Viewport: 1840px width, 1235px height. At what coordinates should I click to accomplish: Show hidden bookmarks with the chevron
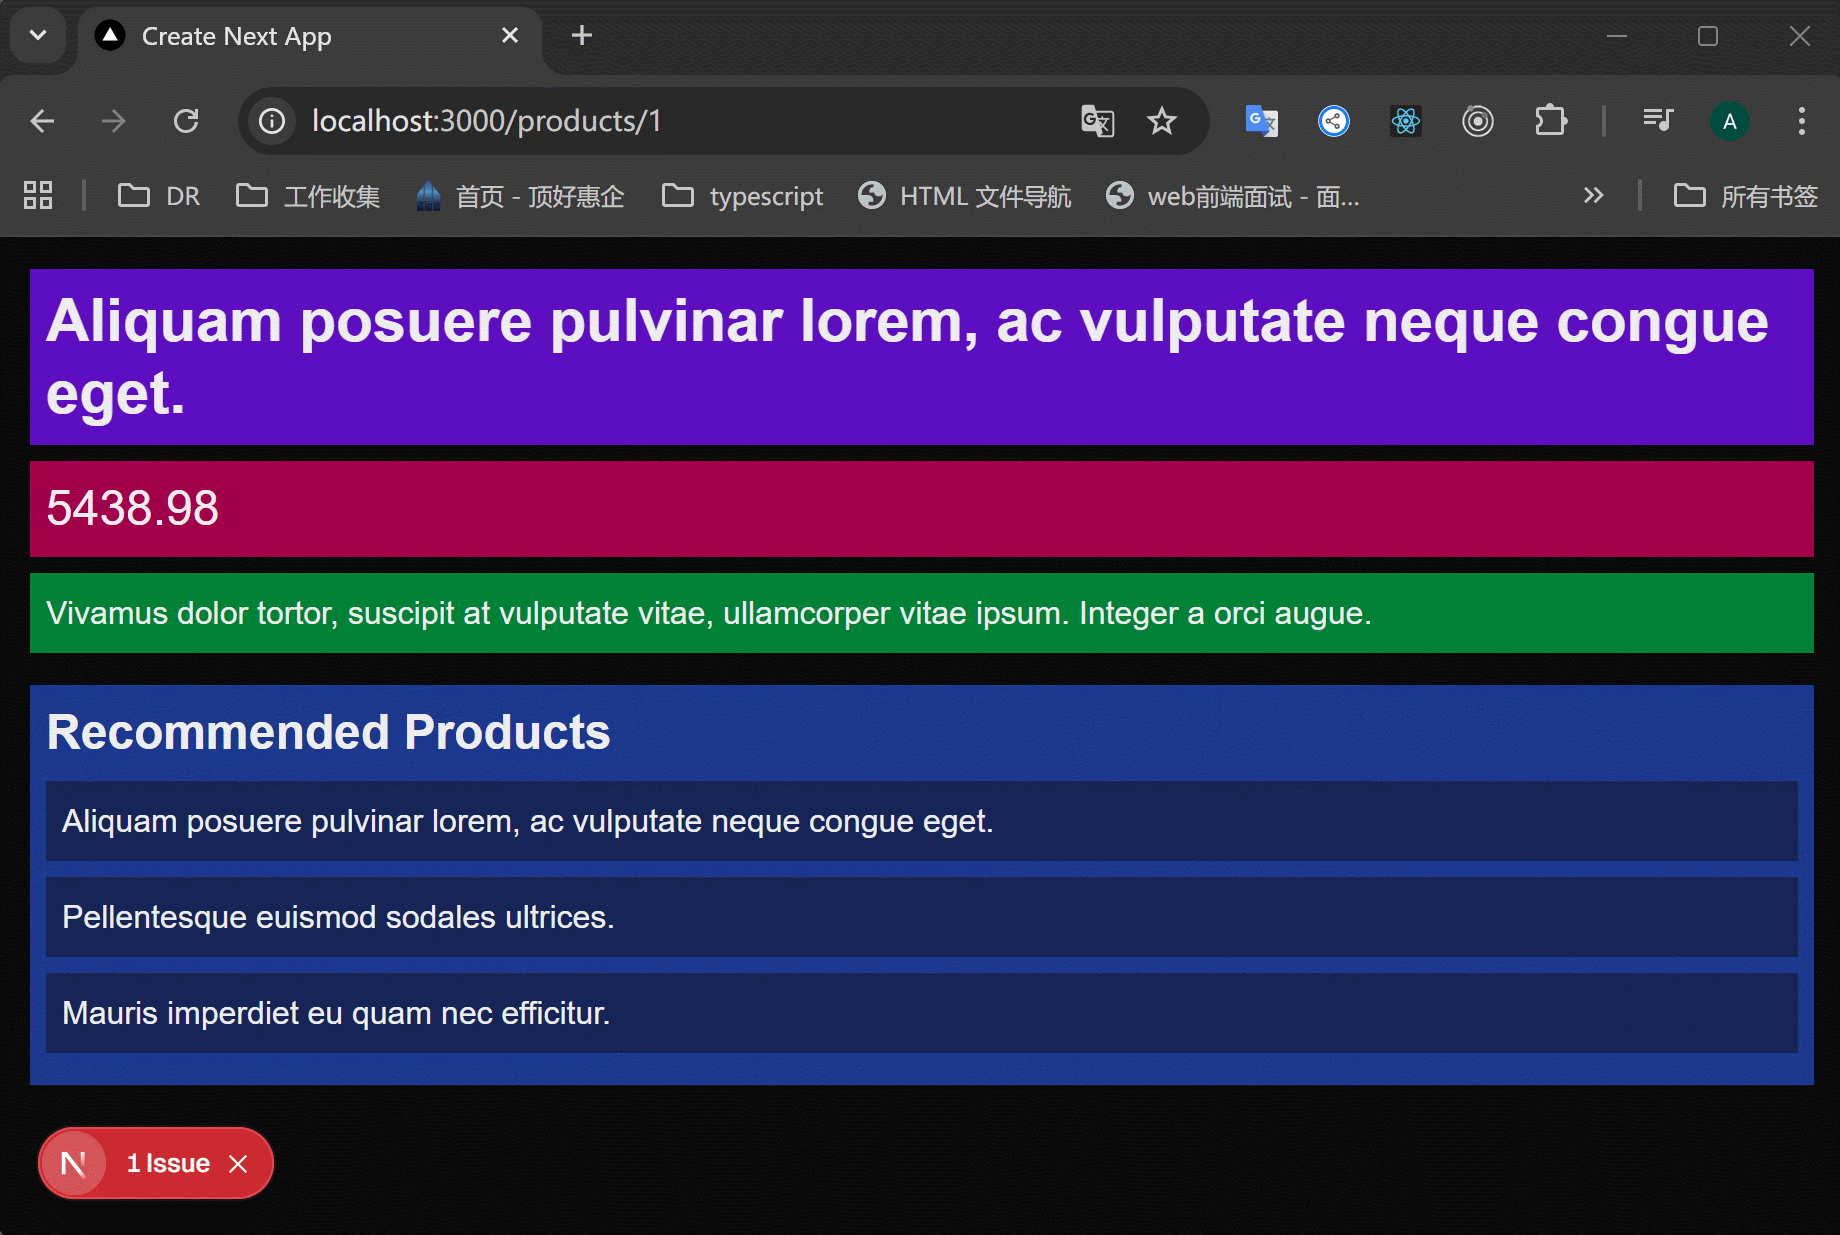point(1593,196)
